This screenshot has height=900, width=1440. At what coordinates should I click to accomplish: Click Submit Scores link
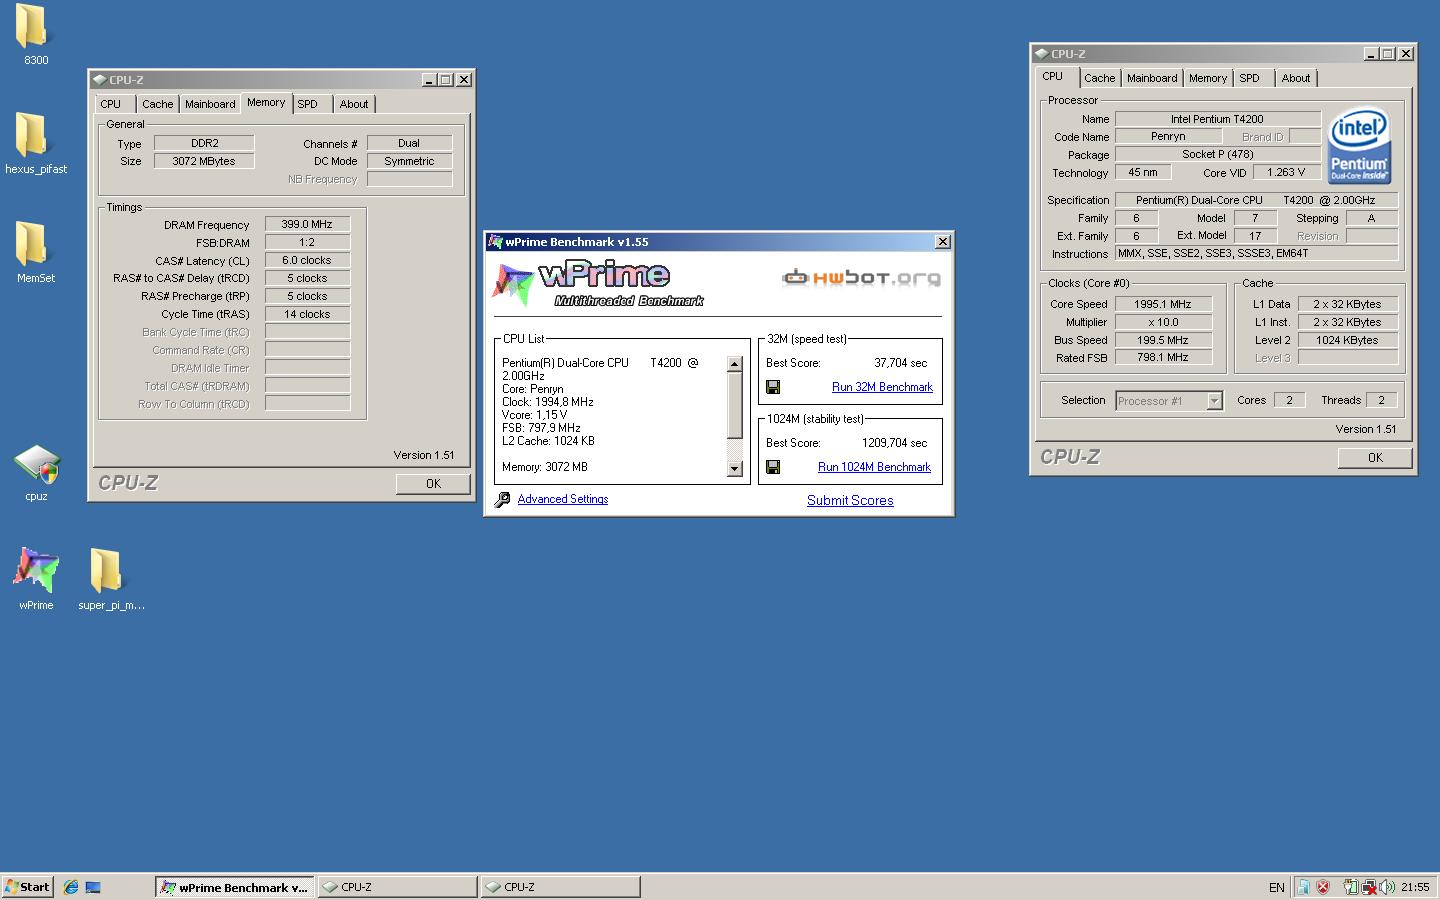click(x=850, y=500)
